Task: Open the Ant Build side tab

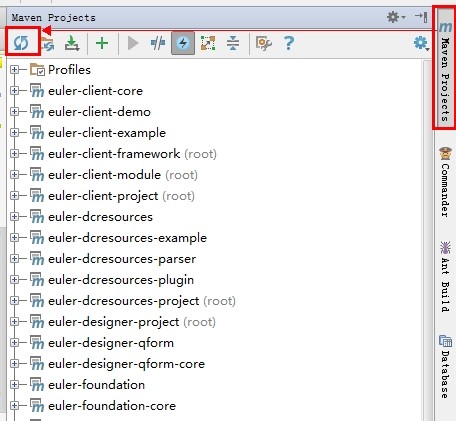Action: tap(445, 276)
